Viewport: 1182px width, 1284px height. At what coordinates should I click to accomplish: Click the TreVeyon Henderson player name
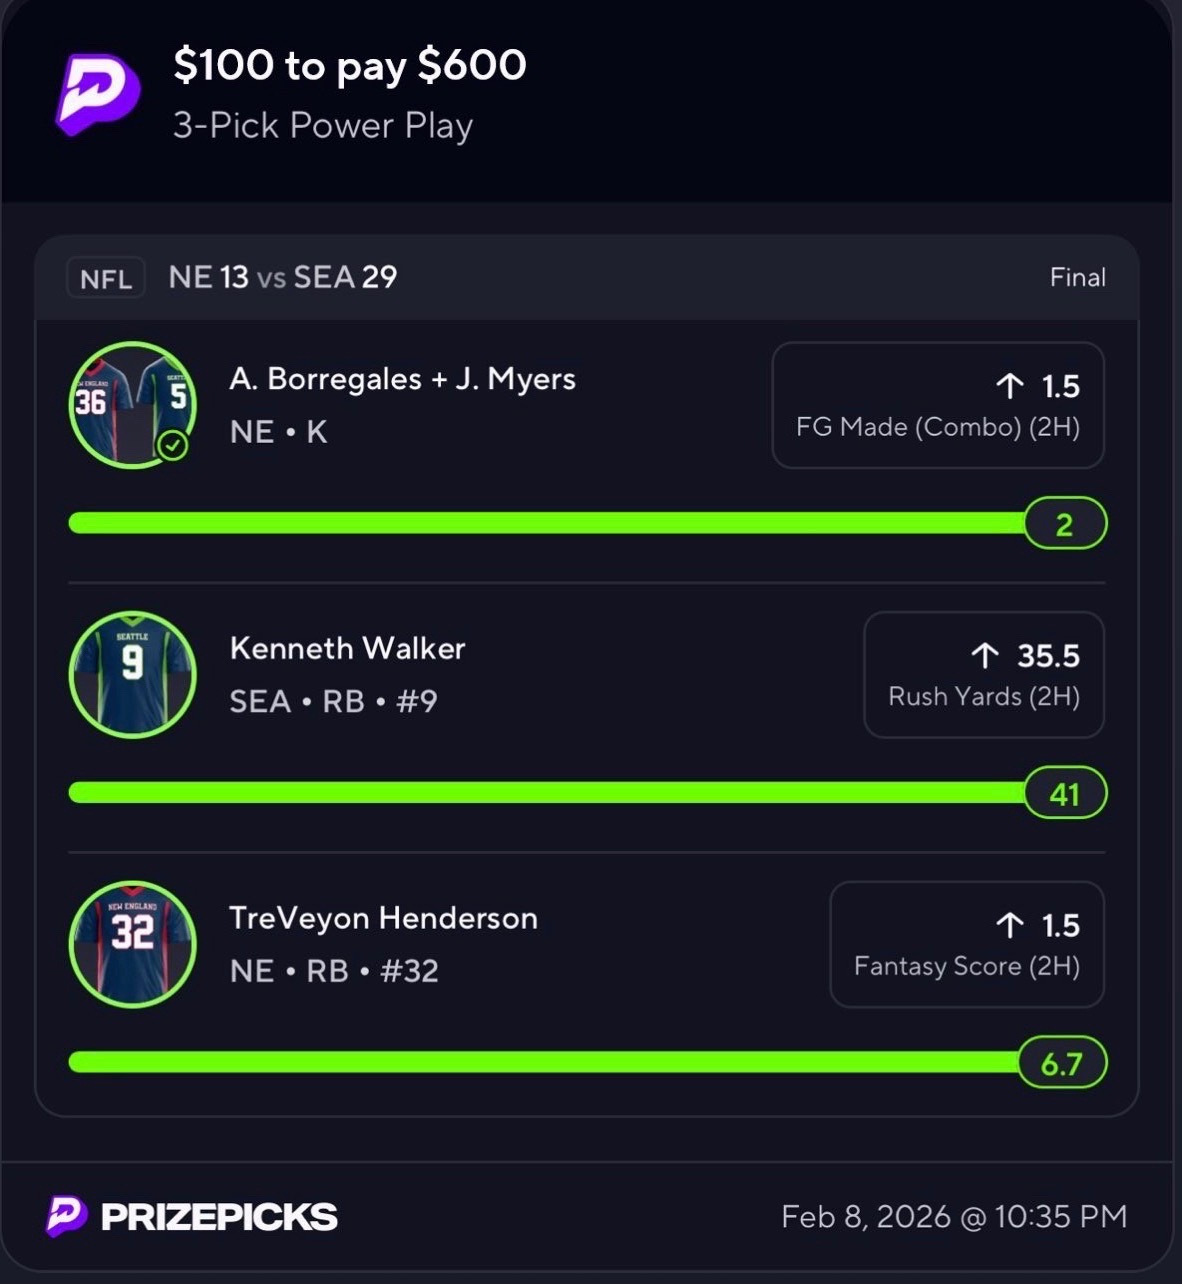click(x=383, y=918)
